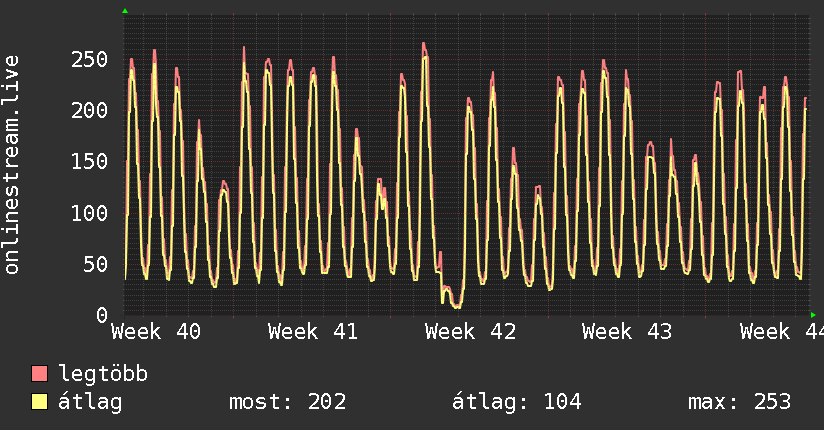Viewport: 824px width, 430px height.
Task: Click the Week 40 axis label
Action: [x=156, y=332]
